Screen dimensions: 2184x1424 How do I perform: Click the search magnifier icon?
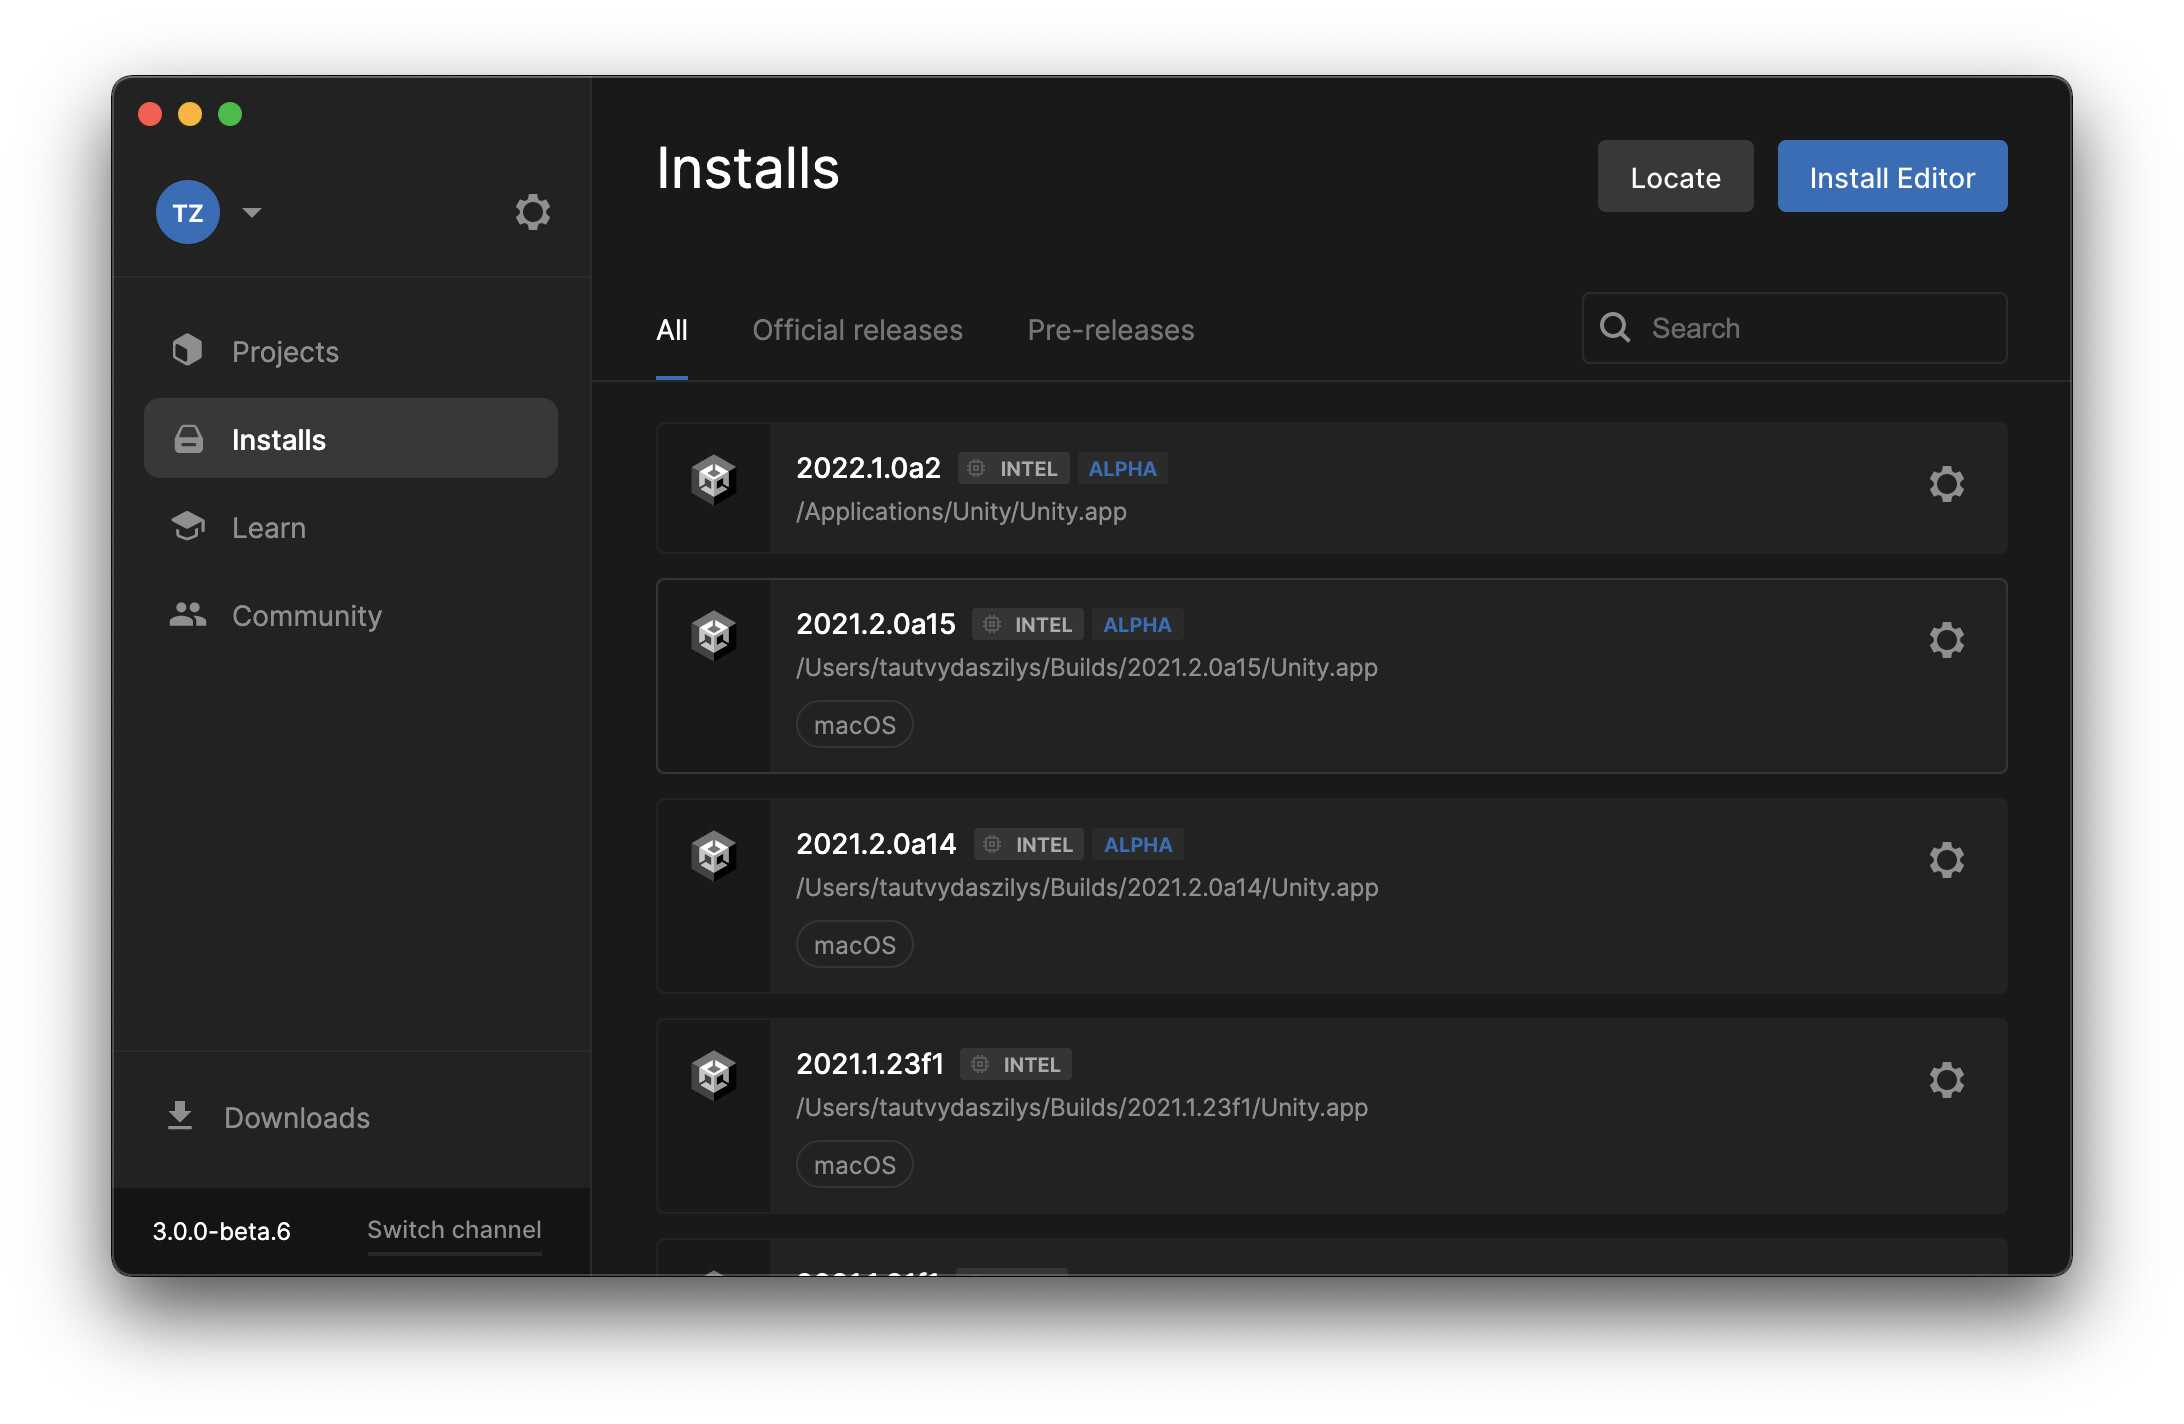(x=1615, y=327)
